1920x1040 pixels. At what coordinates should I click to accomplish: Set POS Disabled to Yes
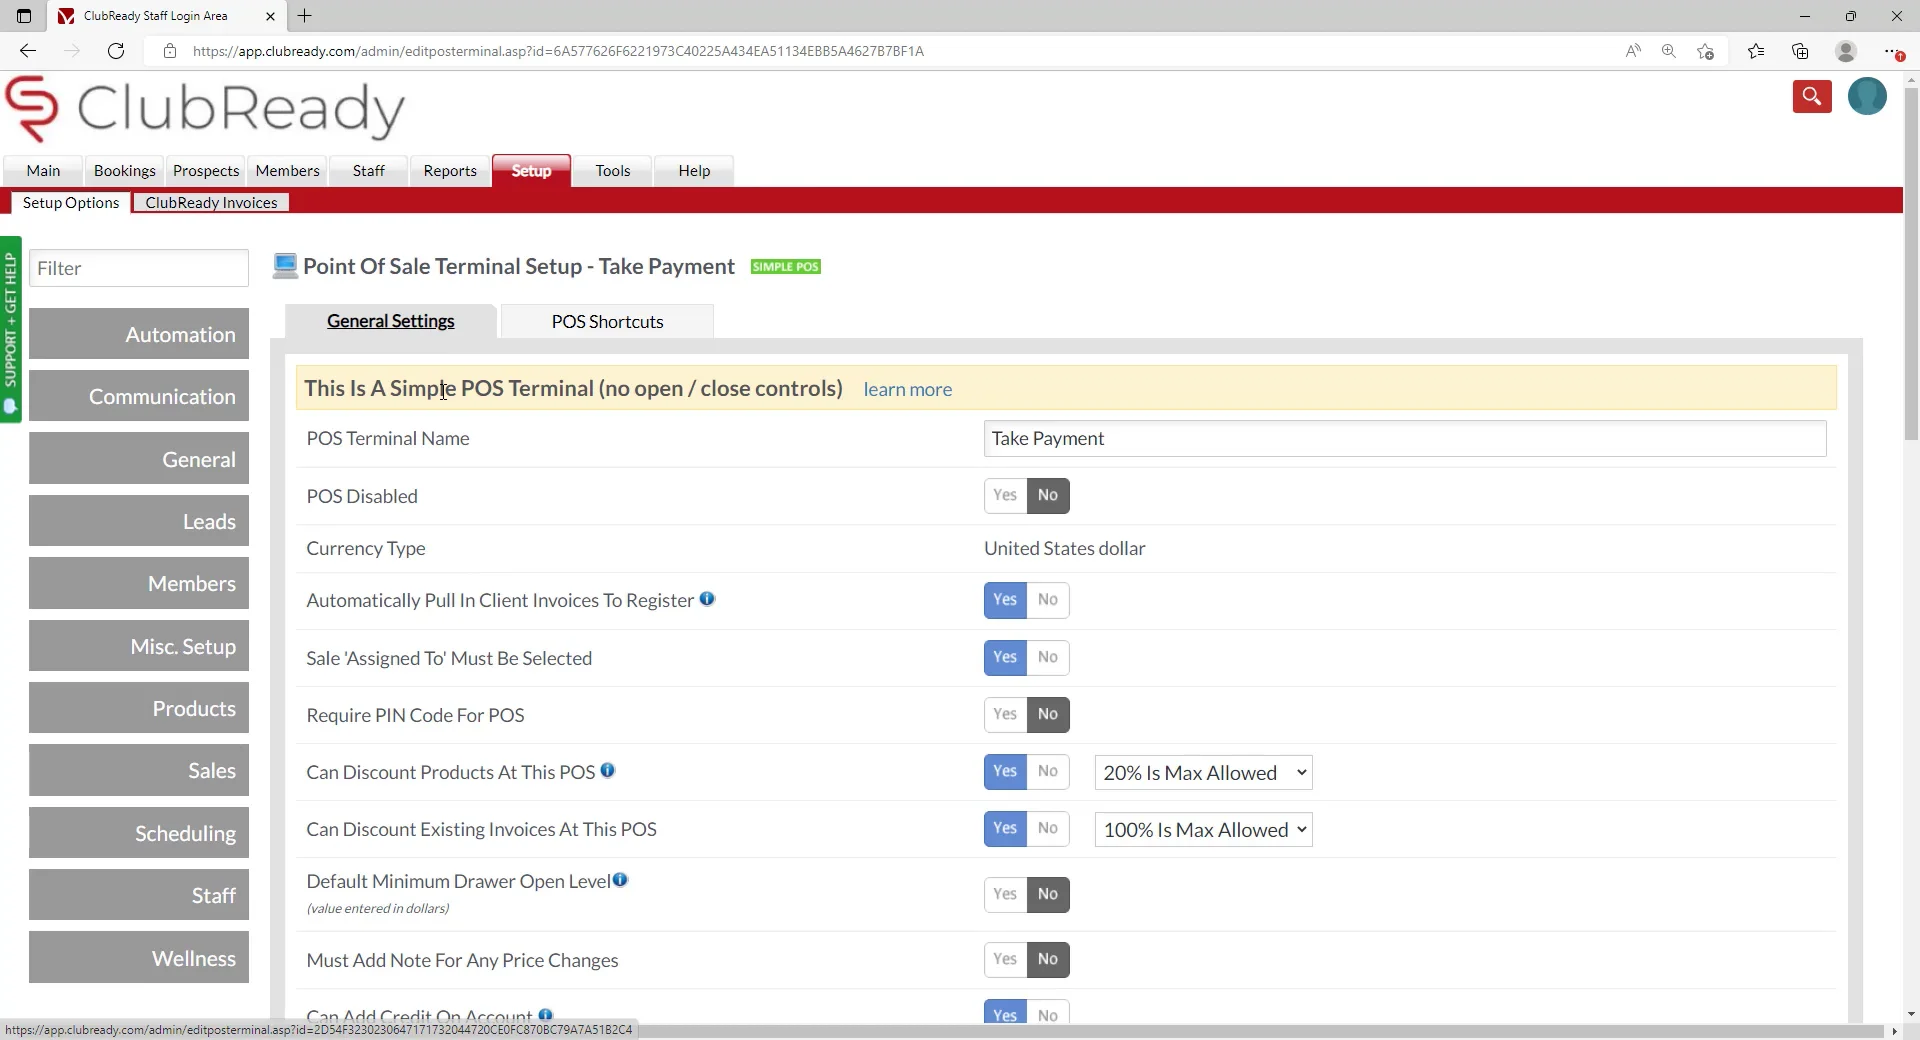(1005, 495)
